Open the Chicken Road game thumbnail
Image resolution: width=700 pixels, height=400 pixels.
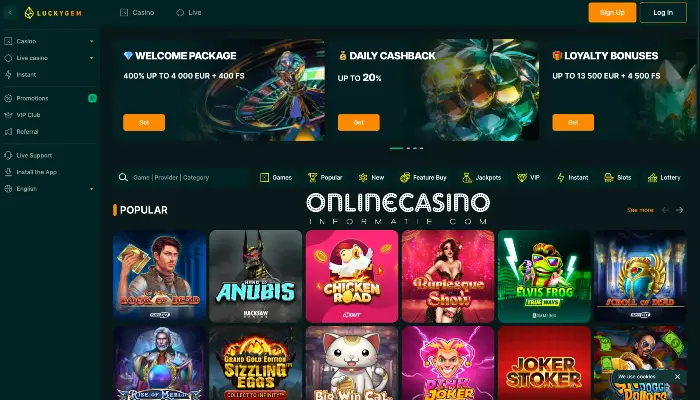(x=352, y=276)
